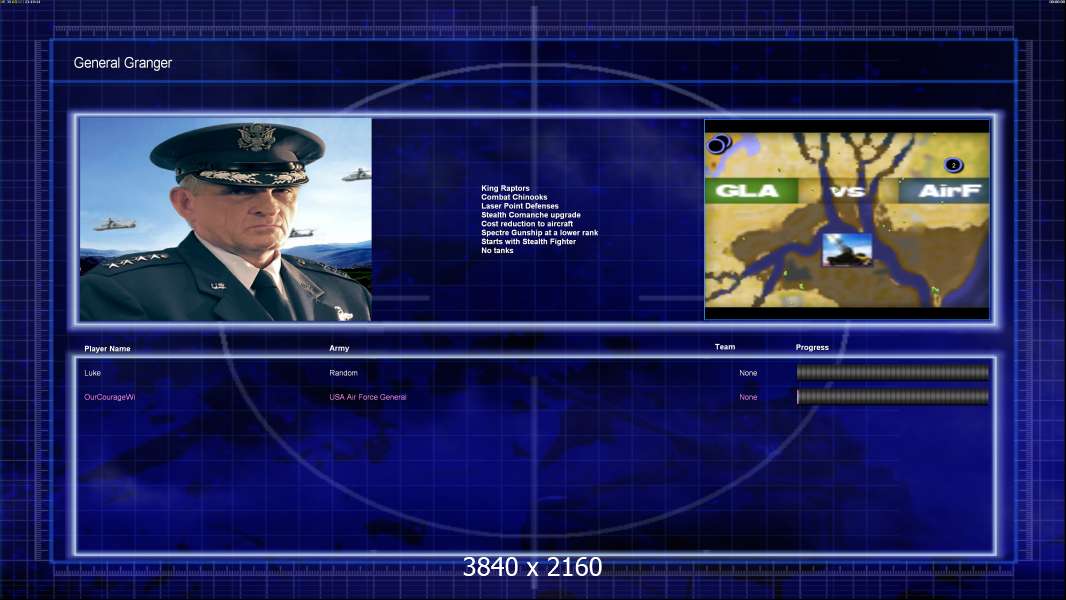Click the General Granger portrait image

[226, 219]
